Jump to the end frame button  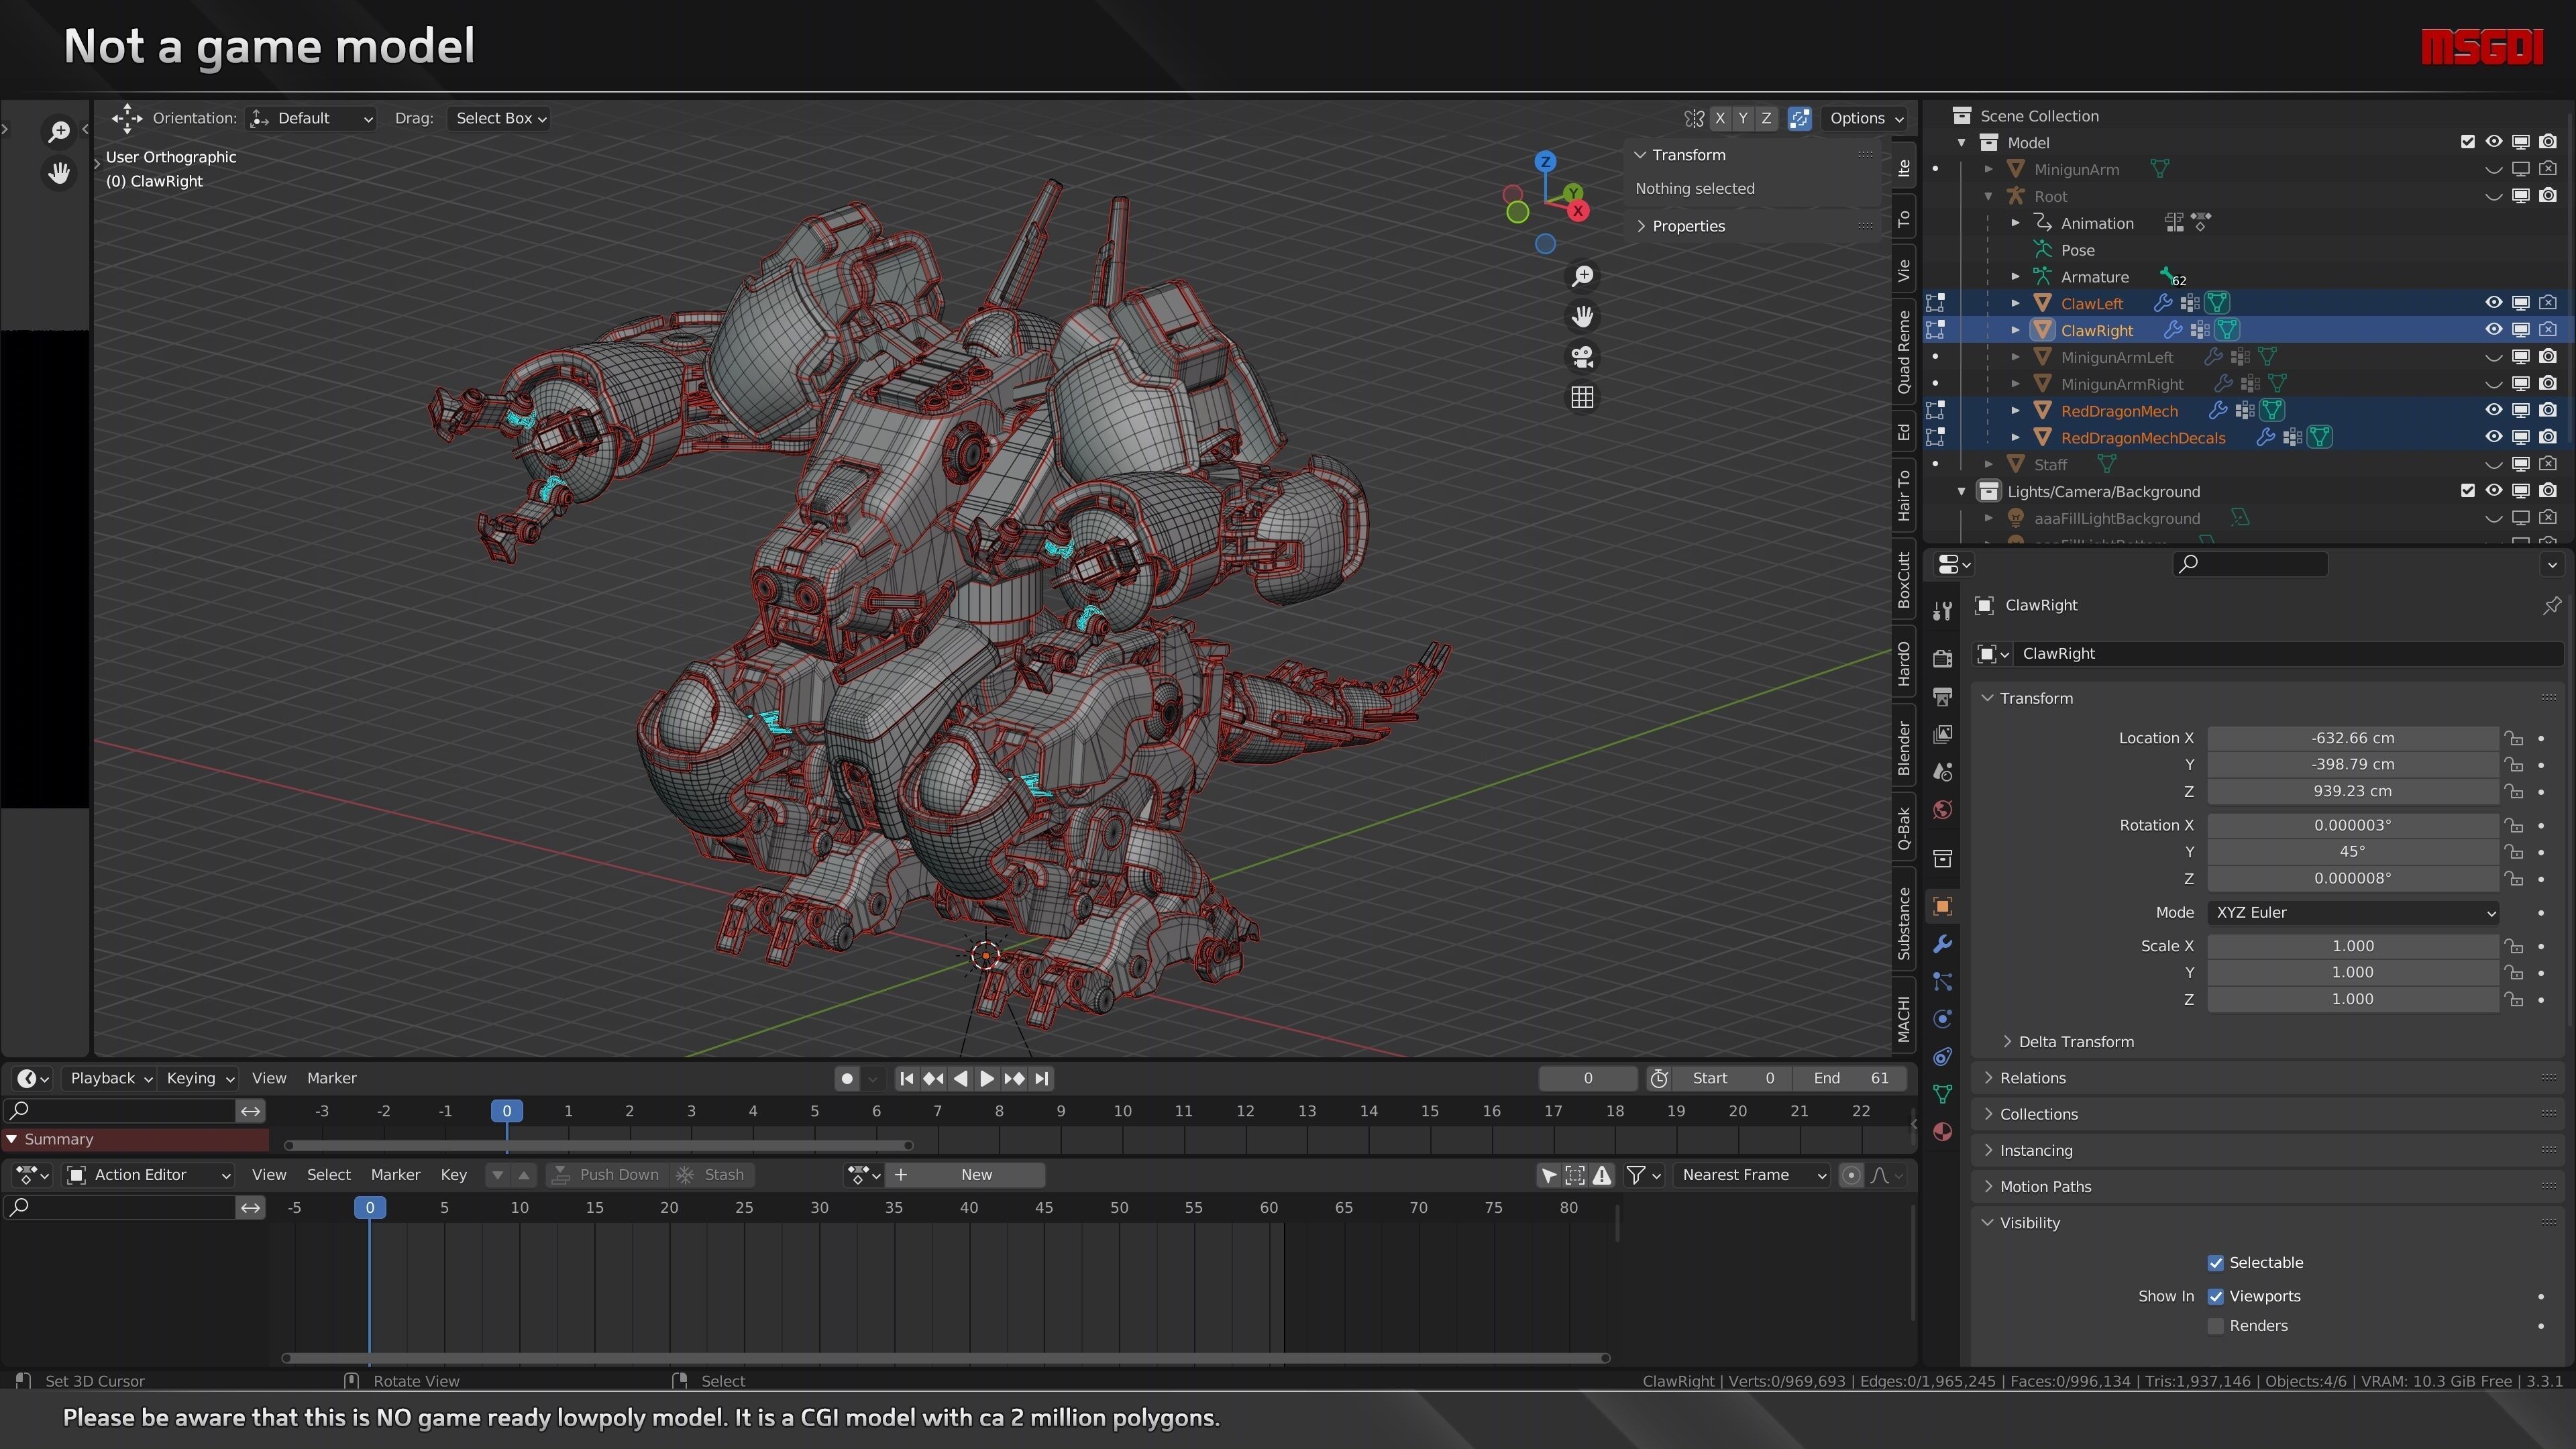tap(1042, 1078)
